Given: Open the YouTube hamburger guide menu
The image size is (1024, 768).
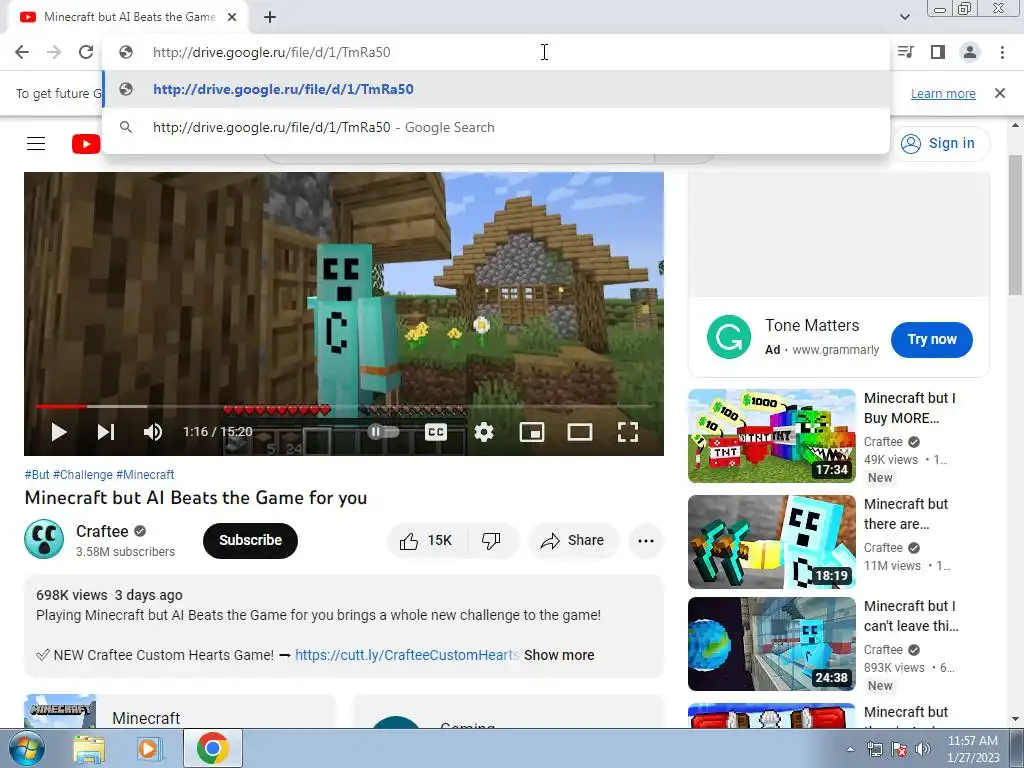Looking at the screenshot, I should tap(36, 144).
